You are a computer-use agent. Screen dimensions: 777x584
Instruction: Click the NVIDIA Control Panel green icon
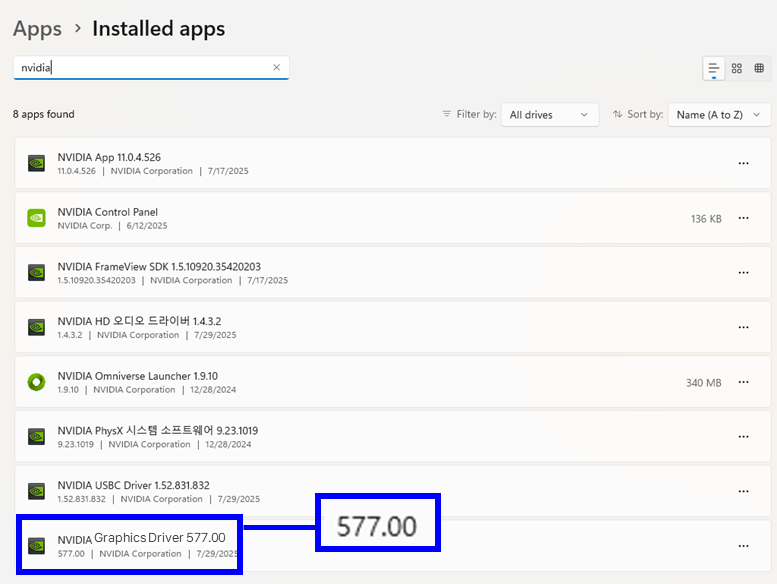[36, 218]
